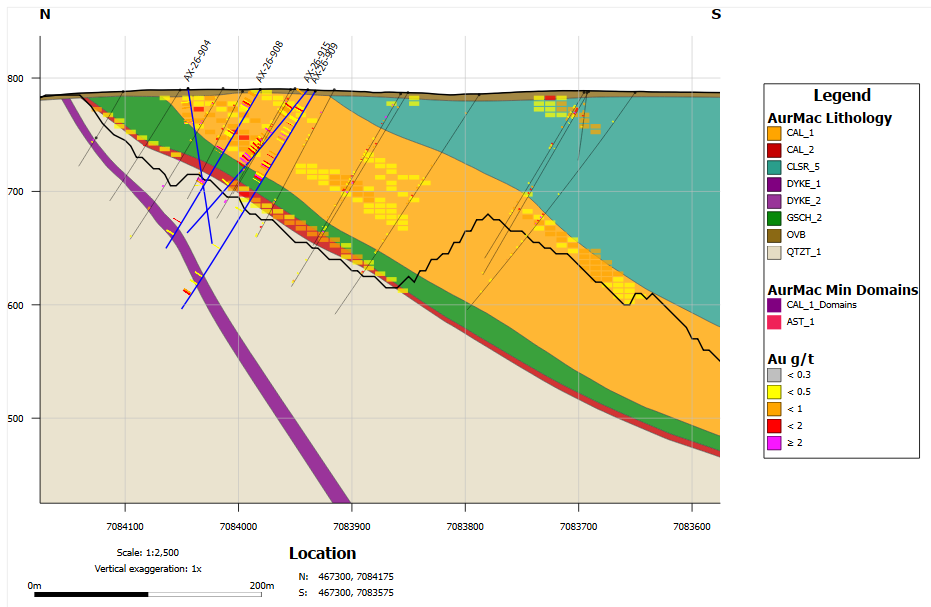Click the '0m' scale bar label

(34, 586)
